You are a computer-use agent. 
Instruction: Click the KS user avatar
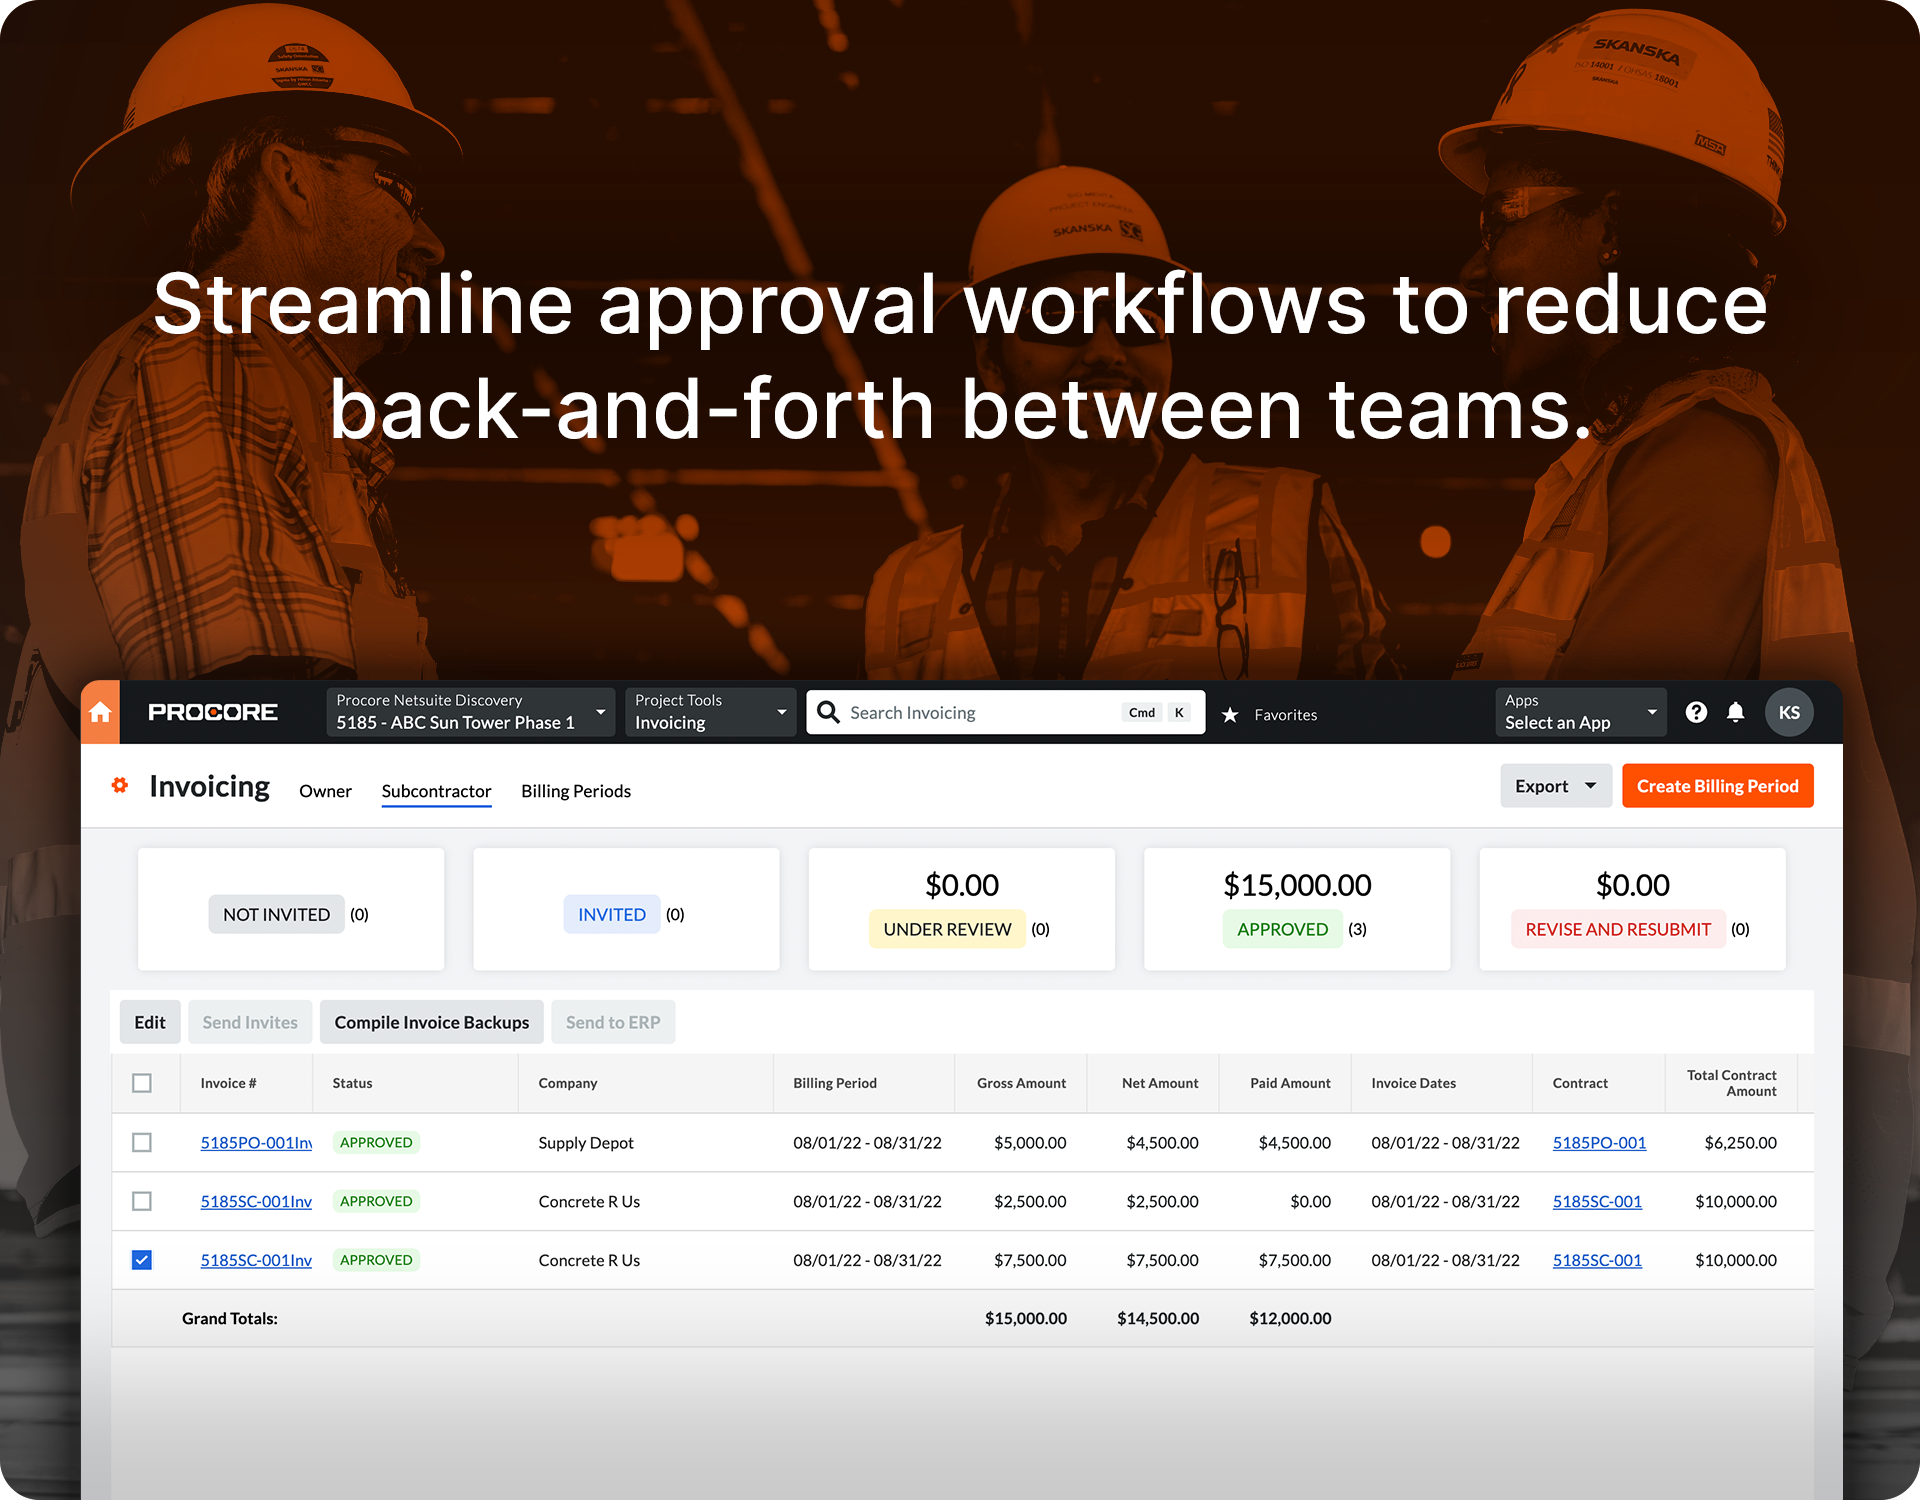tap(1789, 713)
